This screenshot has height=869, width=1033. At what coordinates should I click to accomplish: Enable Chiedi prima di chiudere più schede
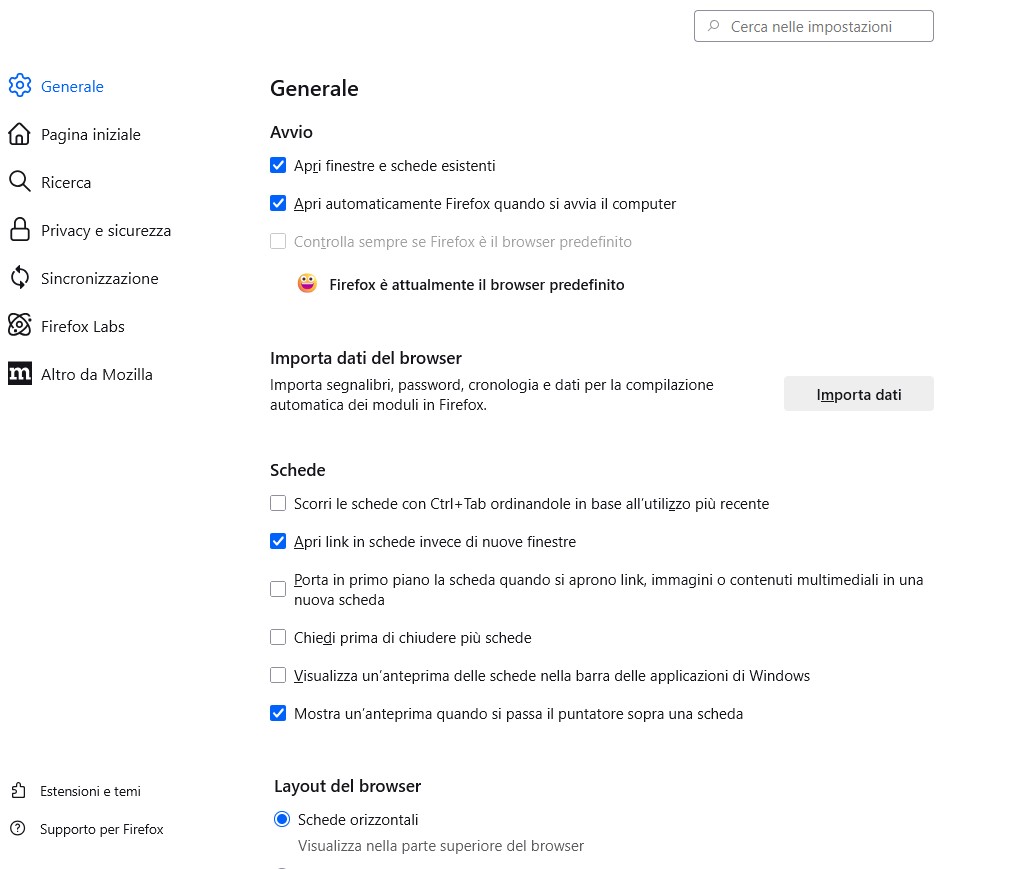point(278,638)
